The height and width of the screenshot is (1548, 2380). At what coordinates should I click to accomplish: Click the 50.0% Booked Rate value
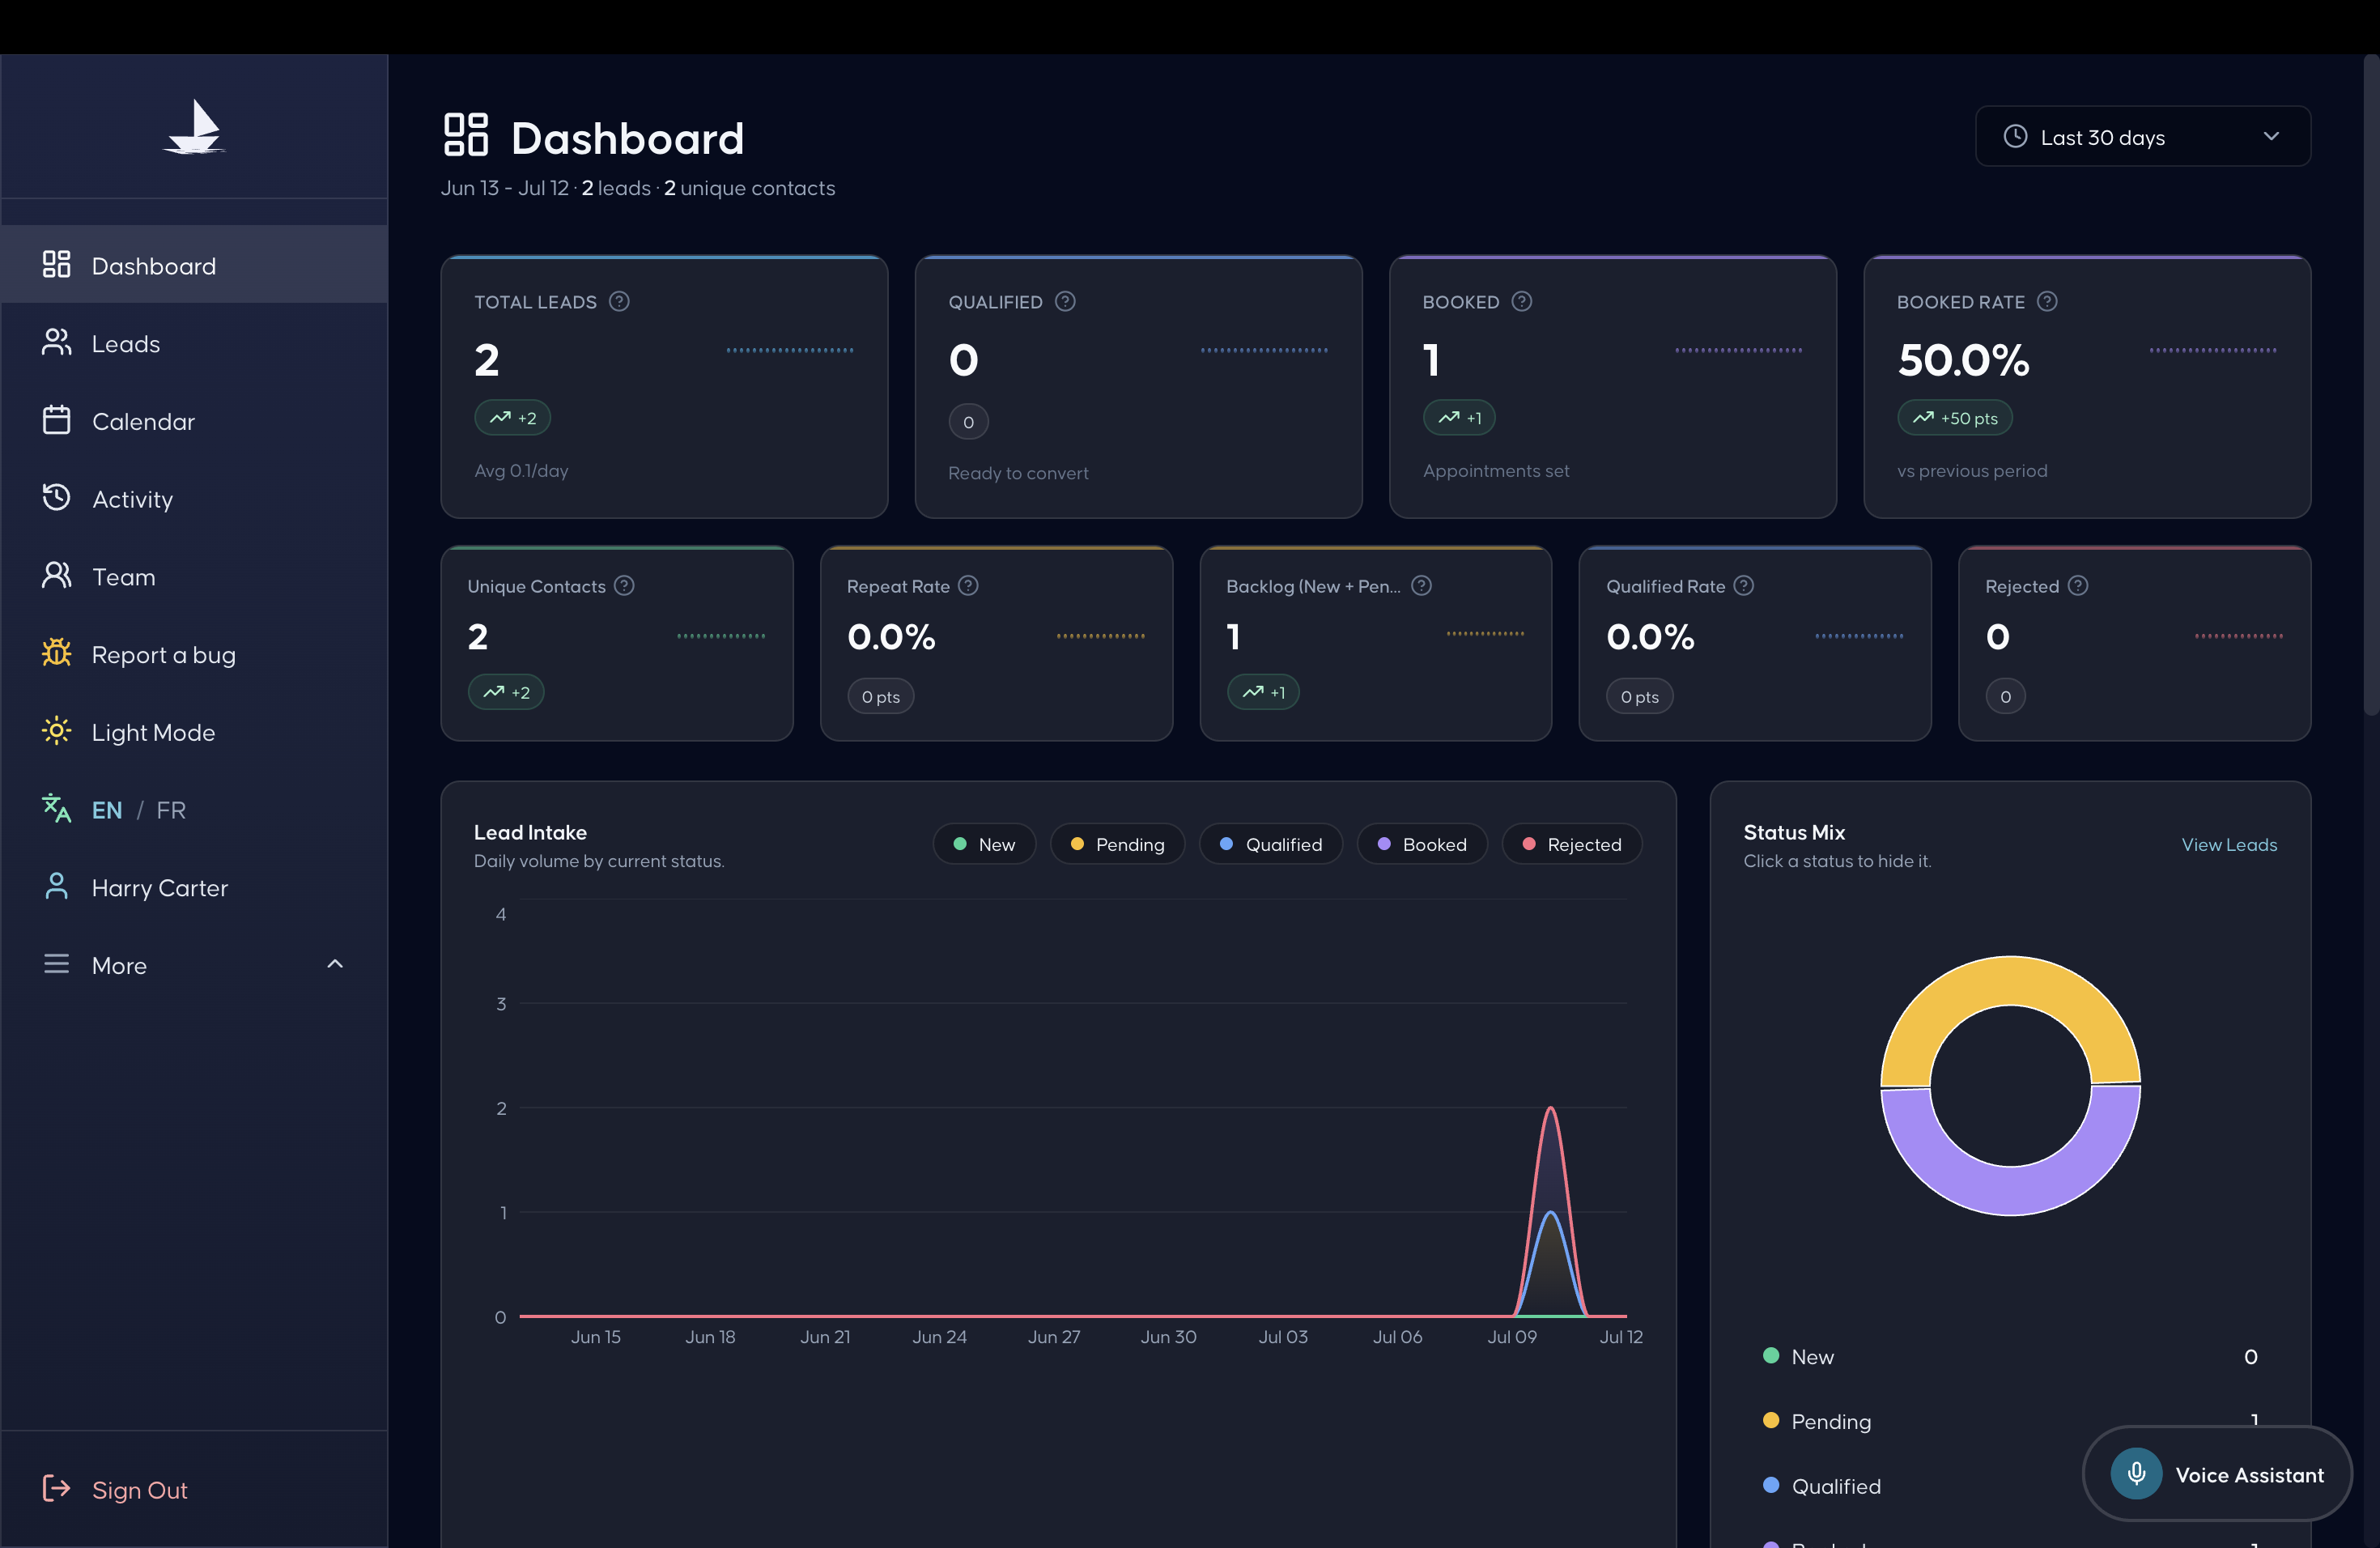pyautogui.click(x=1963, y=359)
